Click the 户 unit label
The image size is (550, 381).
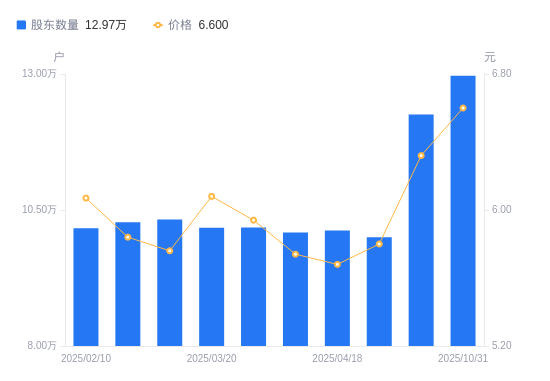pyautogui.click(x=59, y=56)
